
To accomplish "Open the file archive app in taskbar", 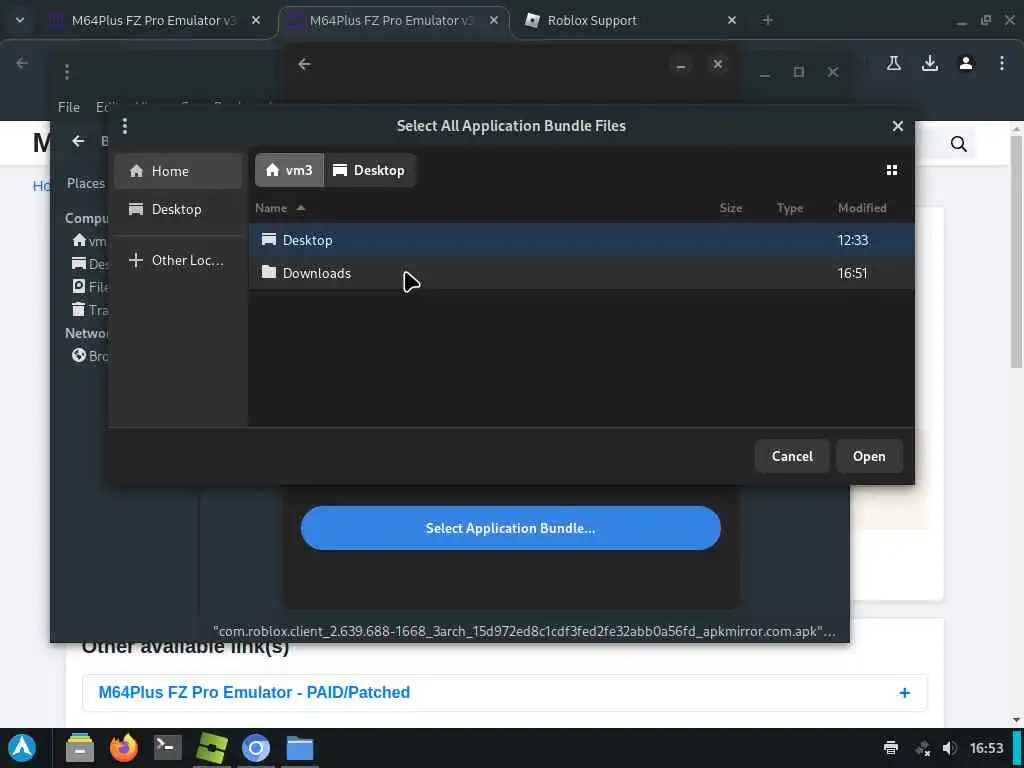I will [80, 748].
